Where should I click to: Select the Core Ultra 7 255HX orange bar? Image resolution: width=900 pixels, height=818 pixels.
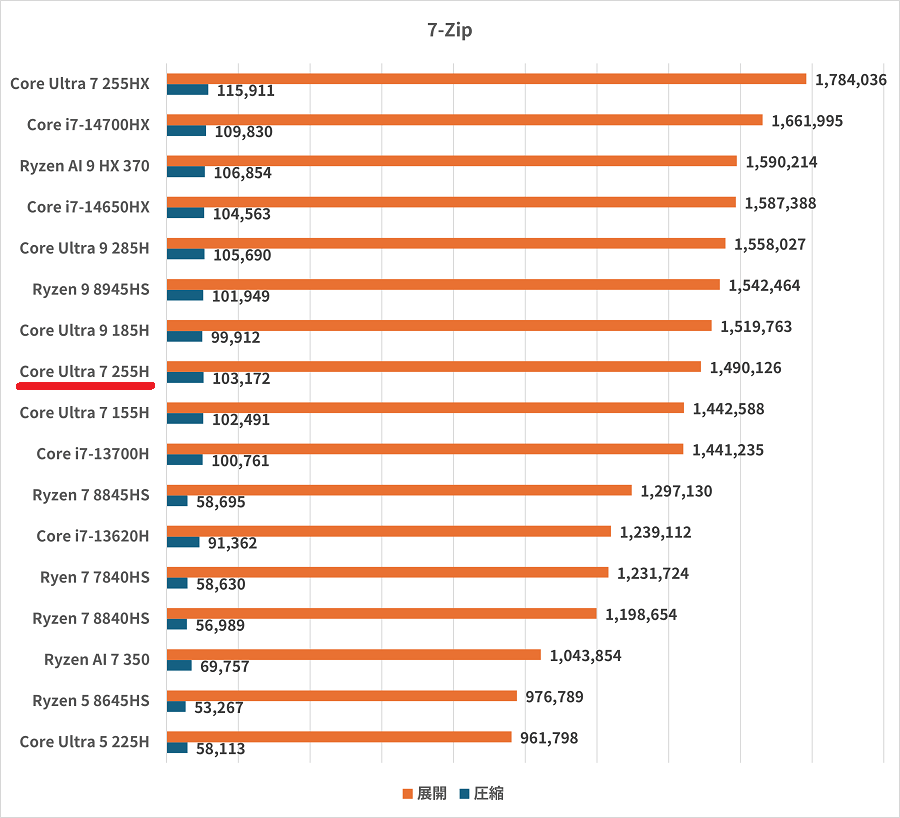(486, 79)
